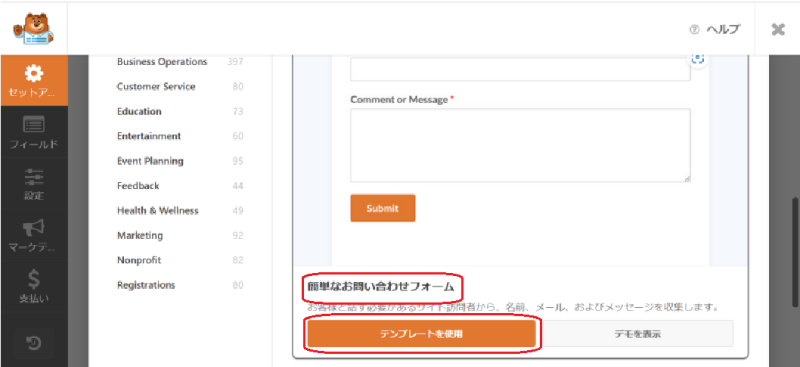
Task: Select the Health & Wellness category
Action: (x=158, y=211)
